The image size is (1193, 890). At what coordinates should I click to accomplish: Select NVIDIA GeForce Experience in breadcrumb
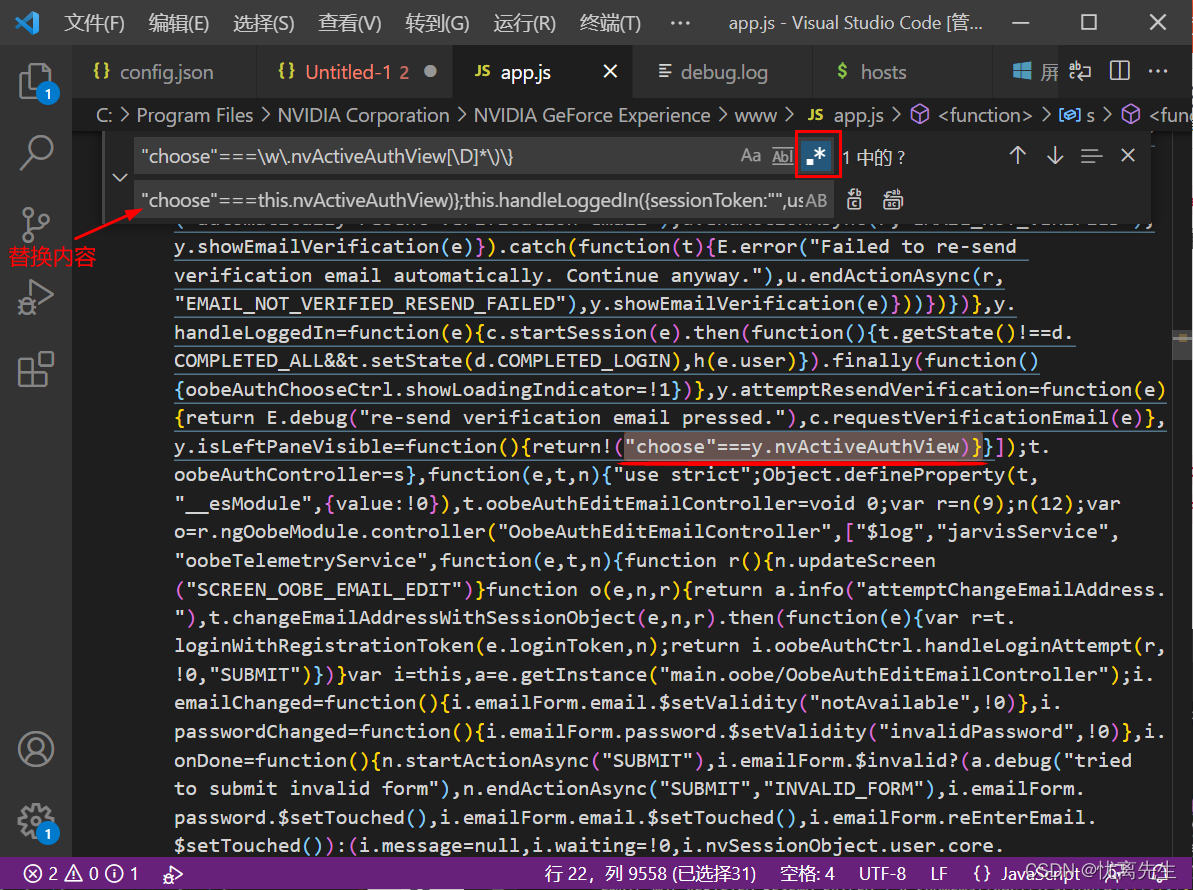tap(592, 116)
